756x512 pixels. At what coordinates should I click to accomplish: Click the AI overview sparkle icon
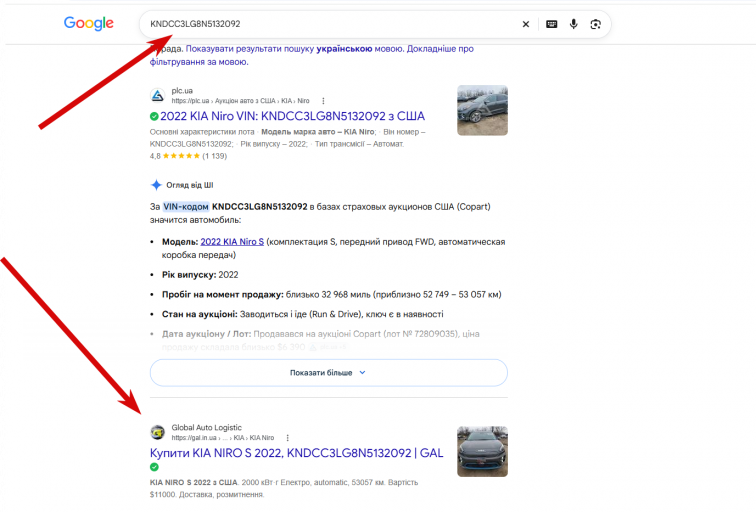click(x=156, y=185)
